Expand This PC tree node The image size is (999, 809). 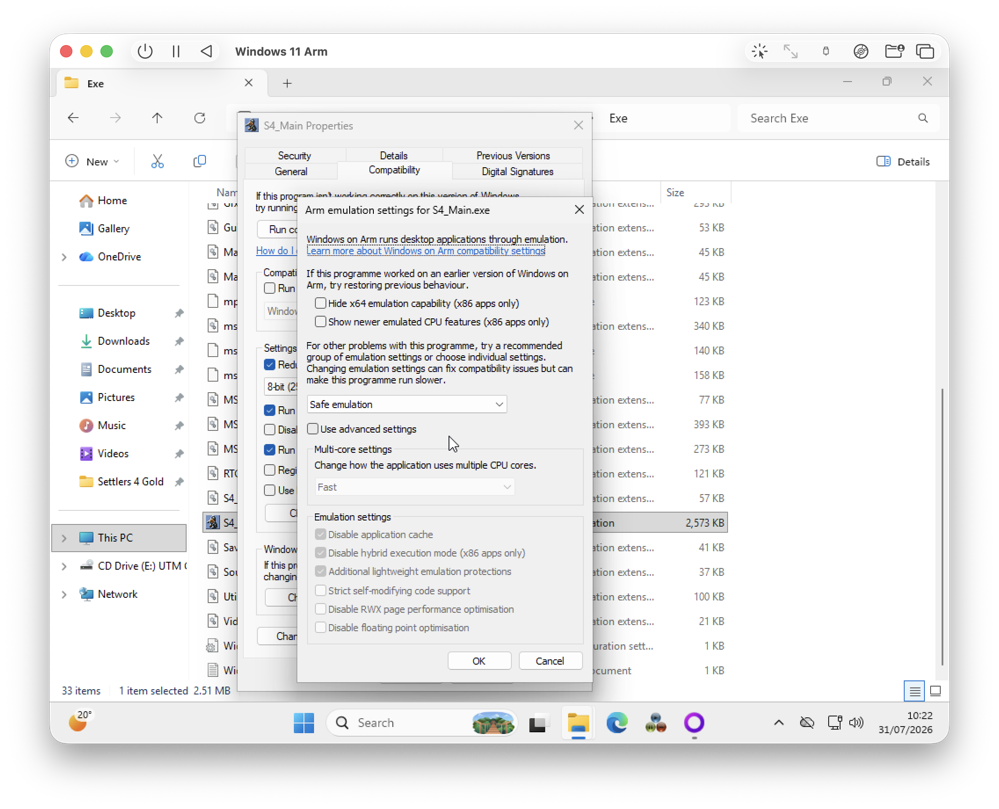(64, 538)
